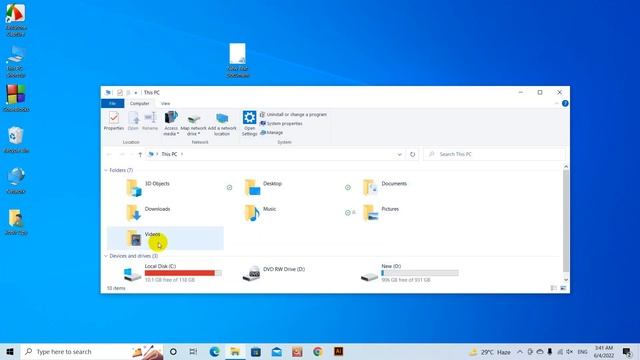
Task: Select the Desktop folder in This PC
Action: click(x=284, y=188)
